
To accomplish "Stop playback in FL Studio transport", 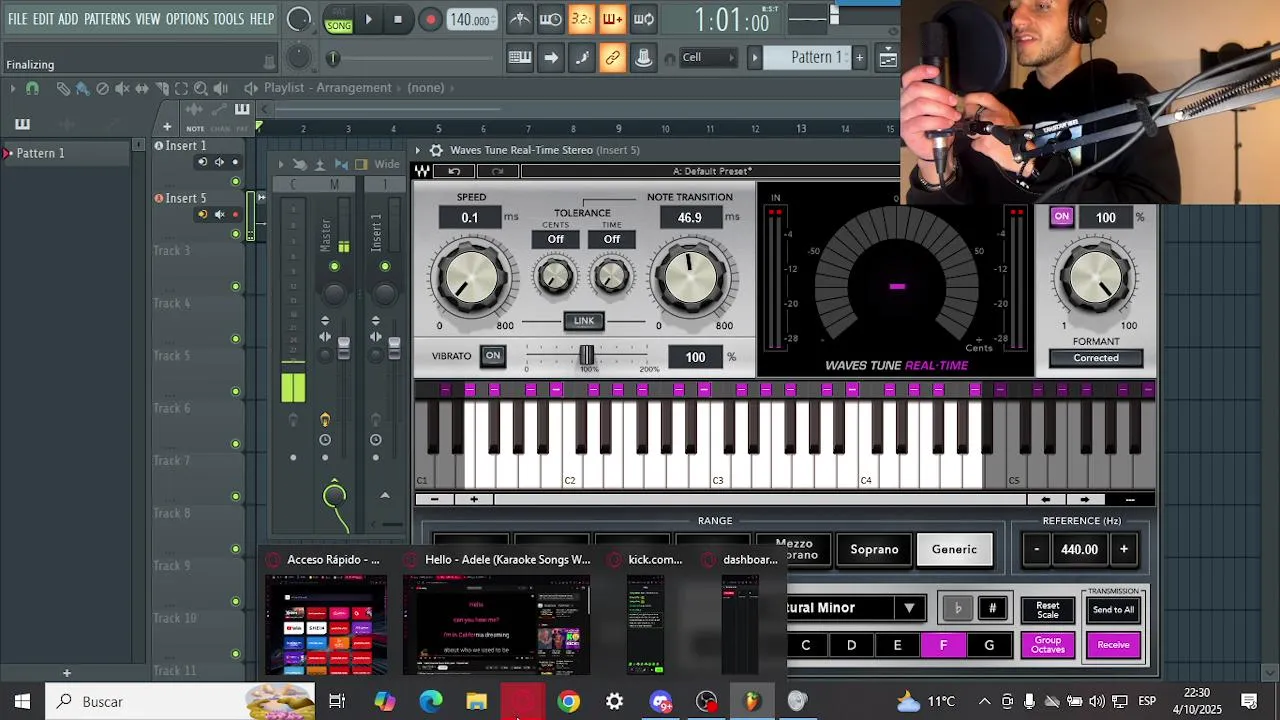I will pyautogui.click(x=398, y=19).
